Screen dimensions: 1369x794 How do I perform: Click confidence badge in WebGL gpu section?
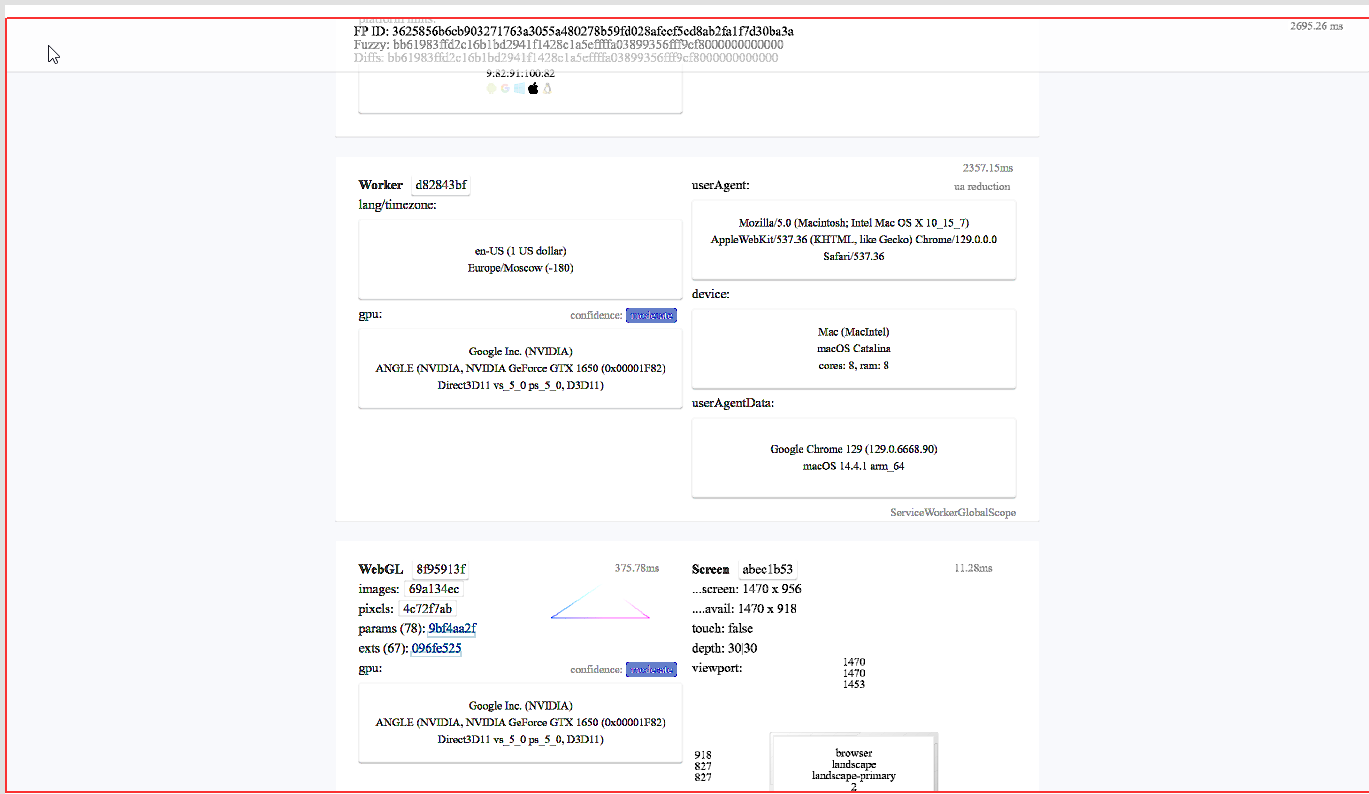tap(651, 670)
